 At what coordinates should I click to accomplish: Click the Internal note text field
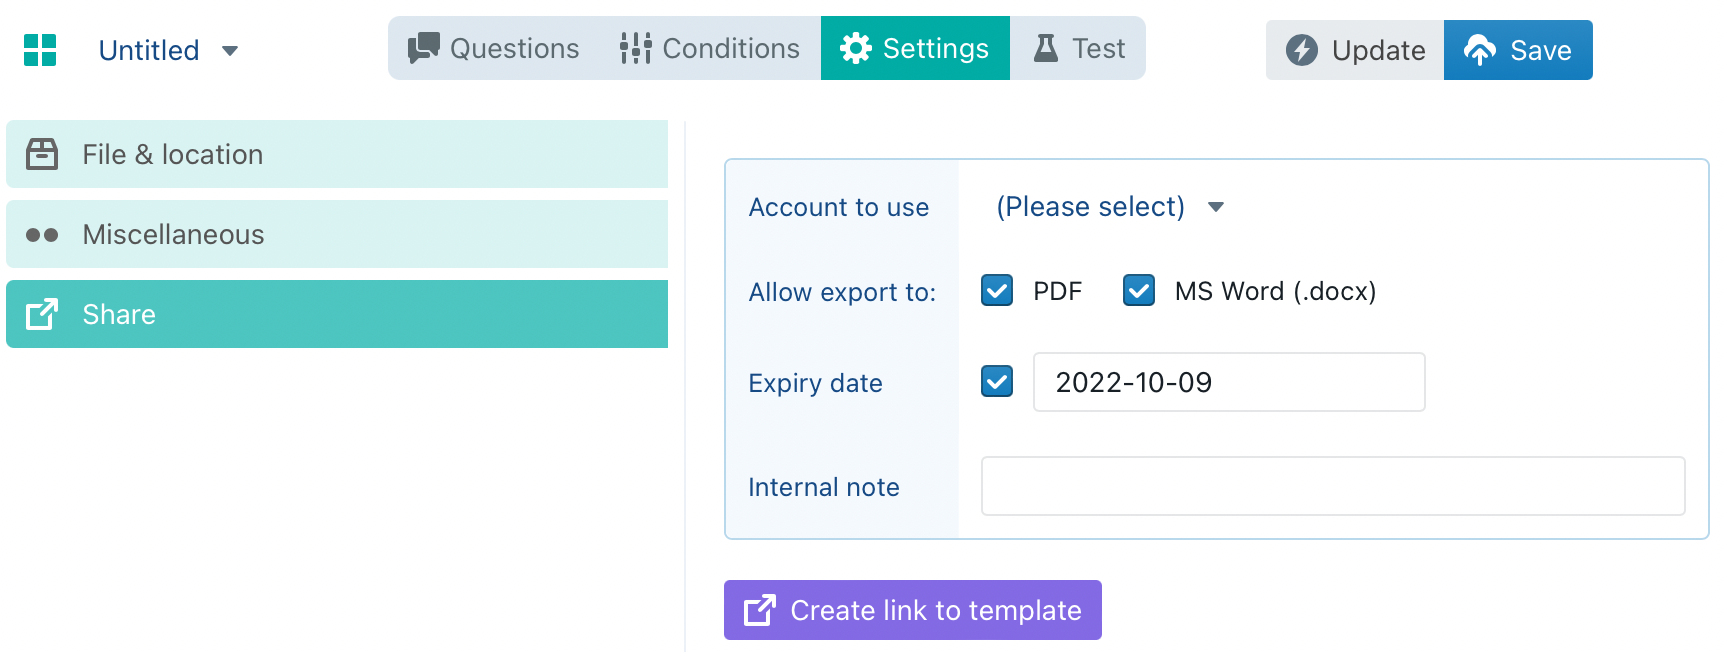click(x=1332, y=486)
